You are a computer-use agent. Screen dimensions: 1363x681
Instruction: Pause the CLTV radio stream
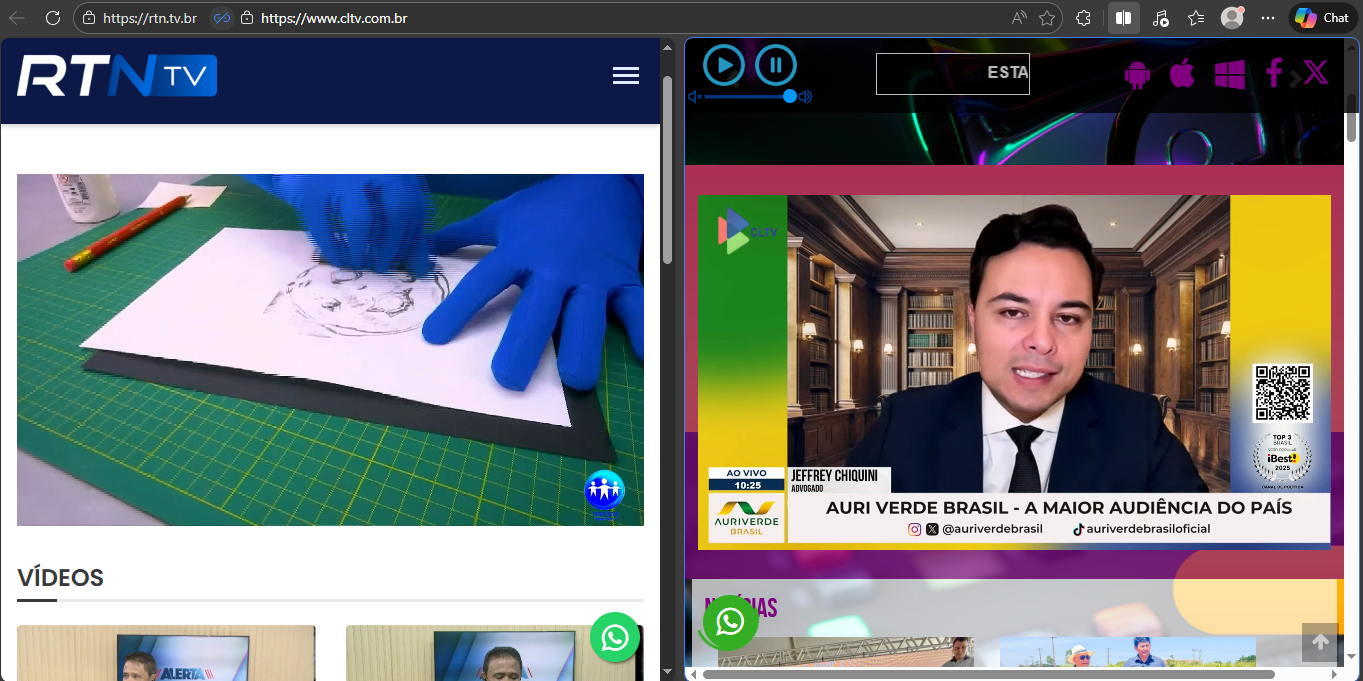pos(776,66)
